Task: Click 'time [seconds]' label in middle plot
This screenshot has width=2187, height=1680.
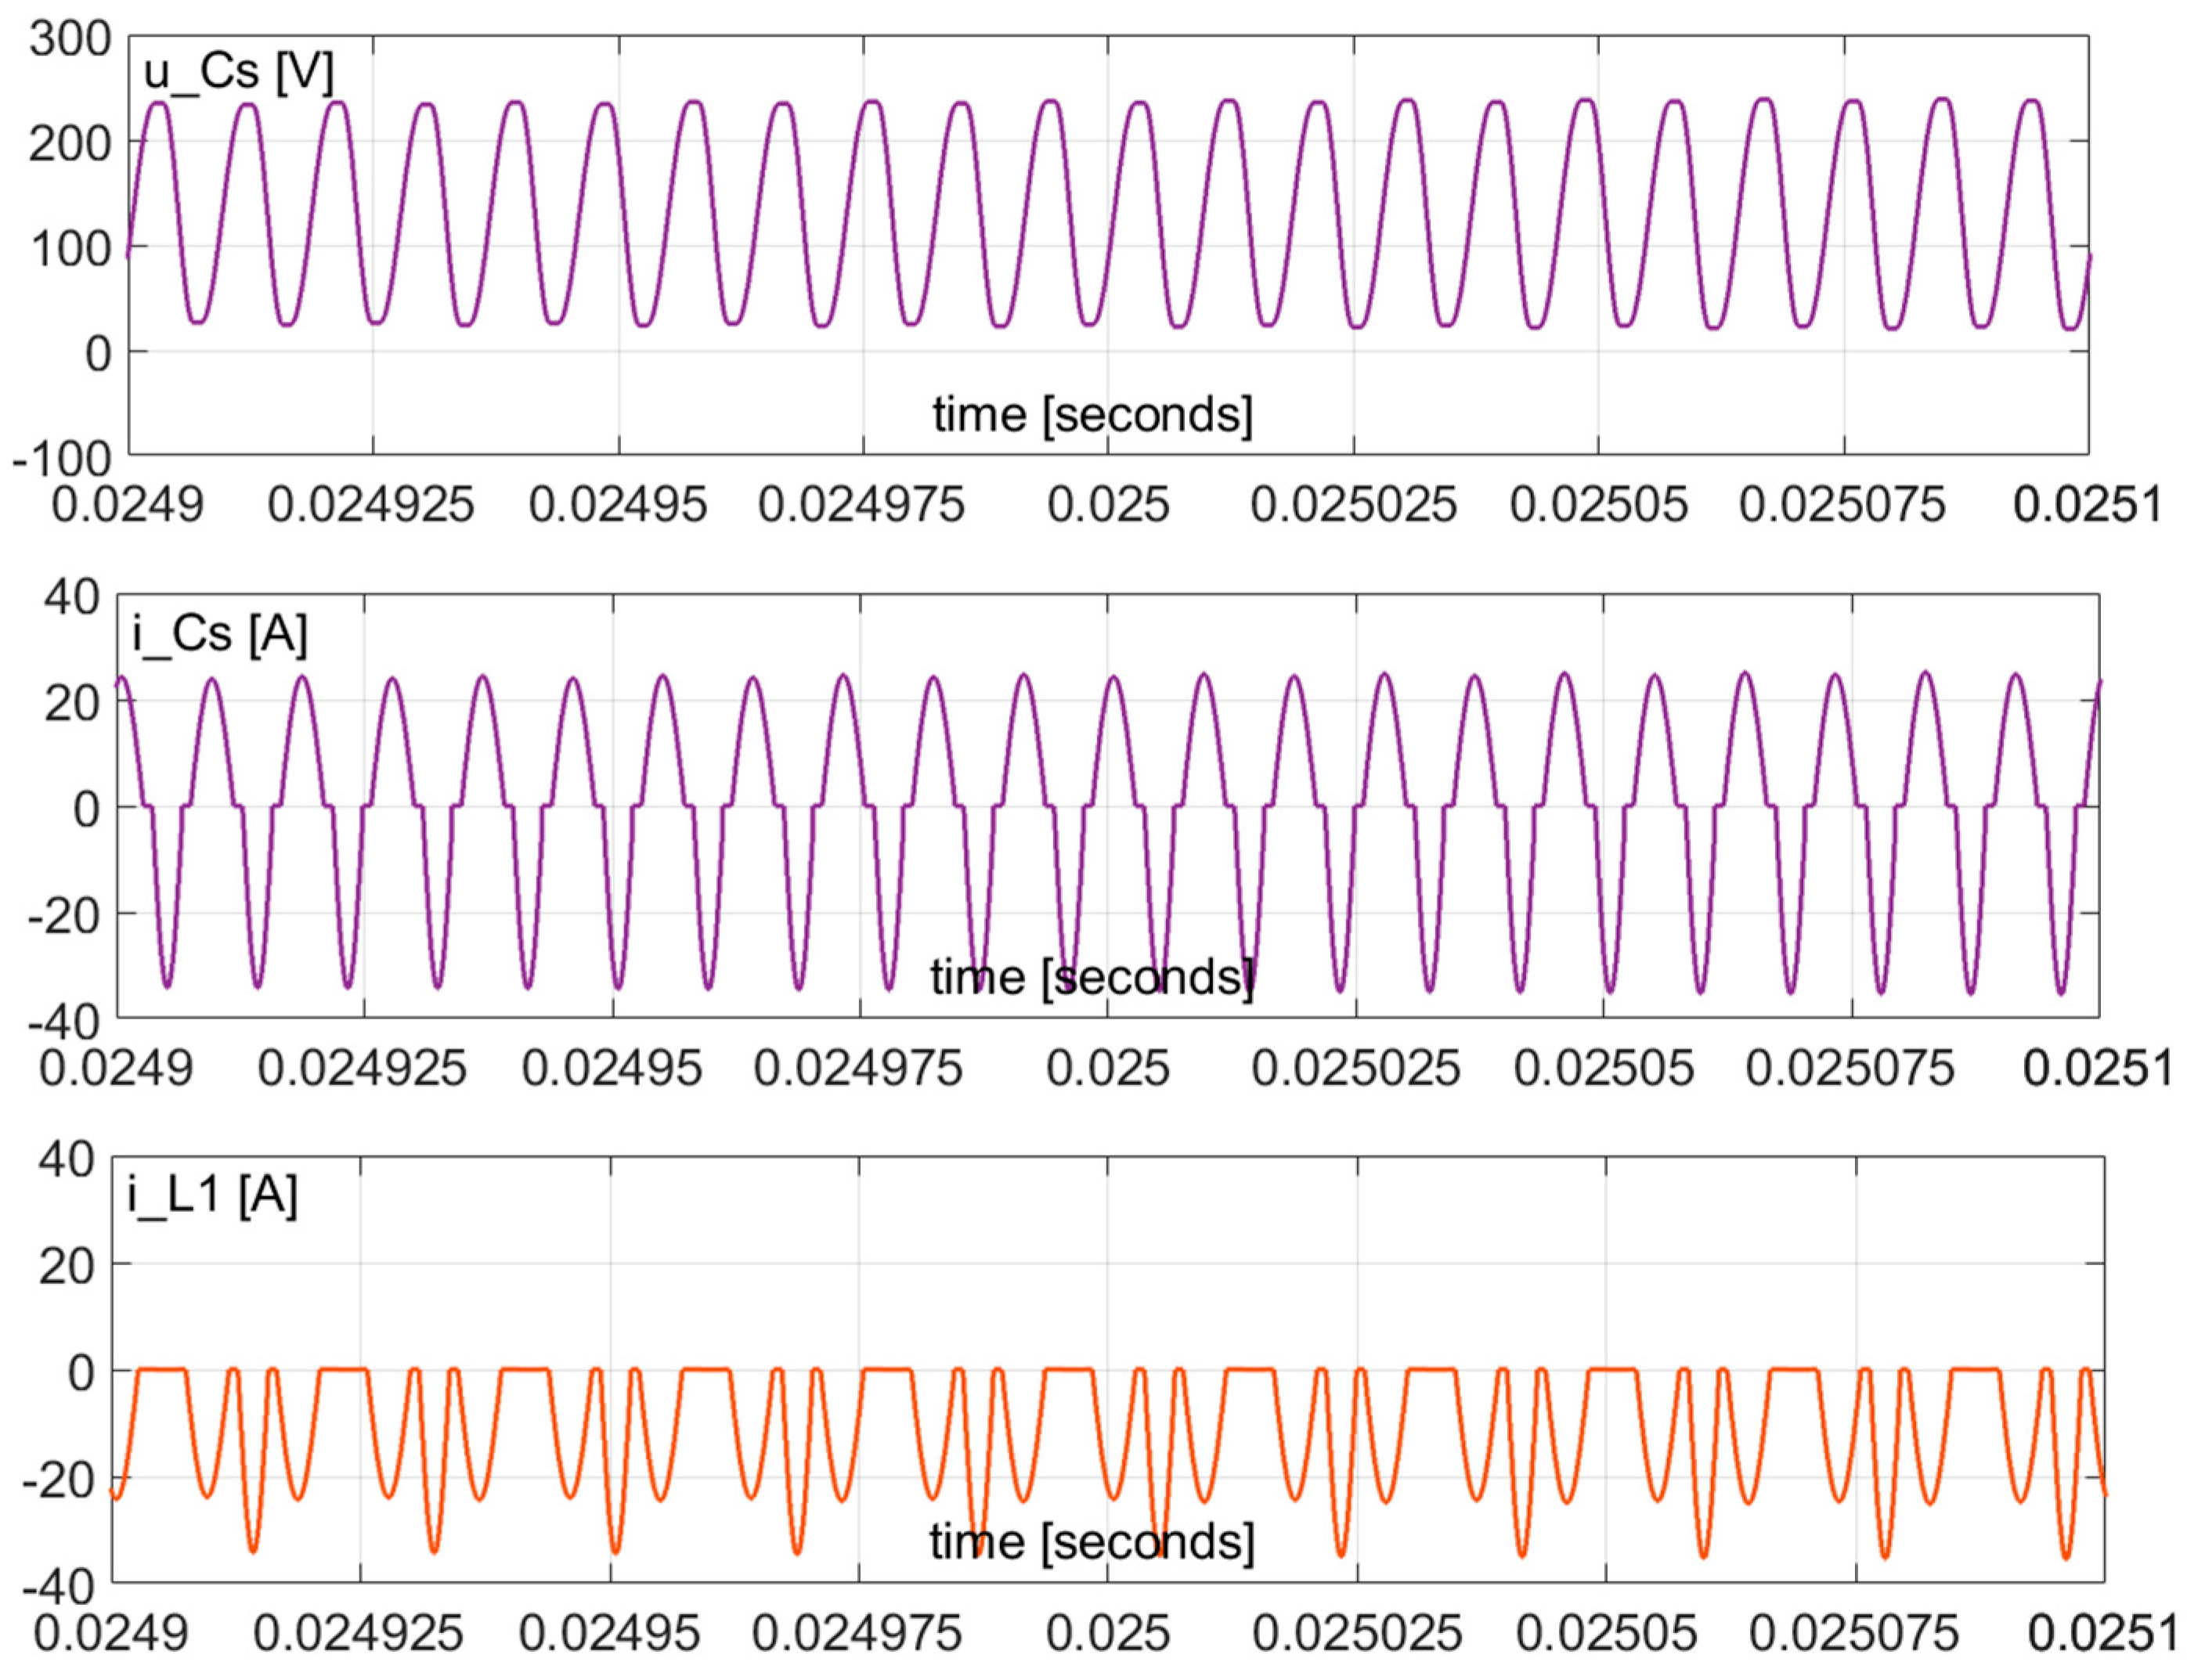Action: click(1092, 977)
